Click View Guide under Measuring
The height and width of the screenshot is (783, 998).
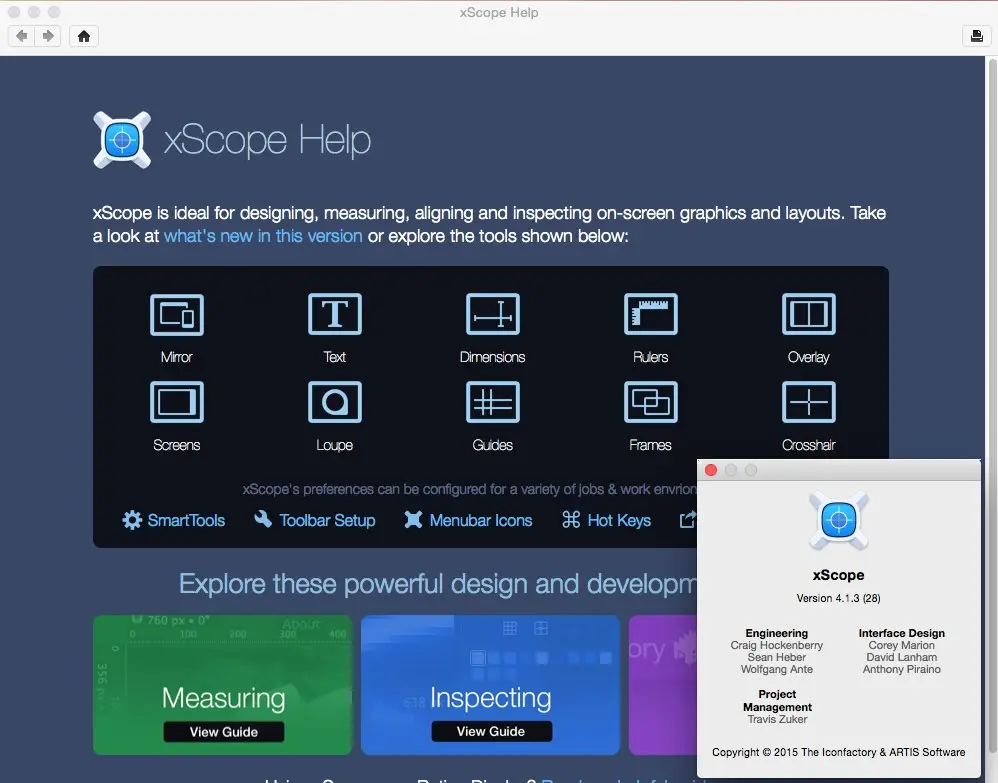223,732
